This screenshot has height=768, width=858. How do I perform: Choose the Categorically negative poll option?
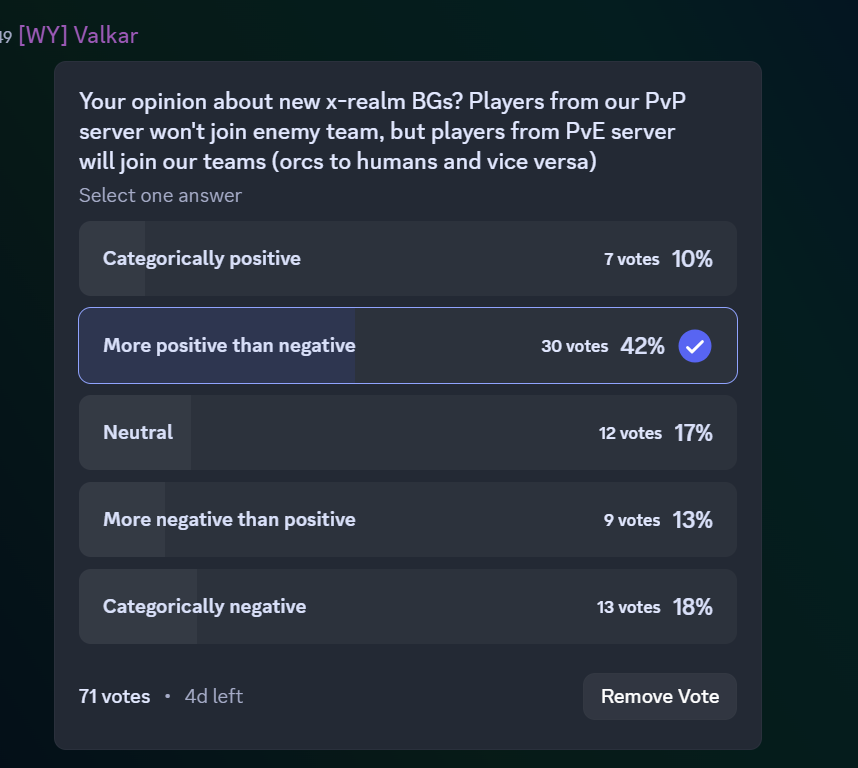point(408,607)
